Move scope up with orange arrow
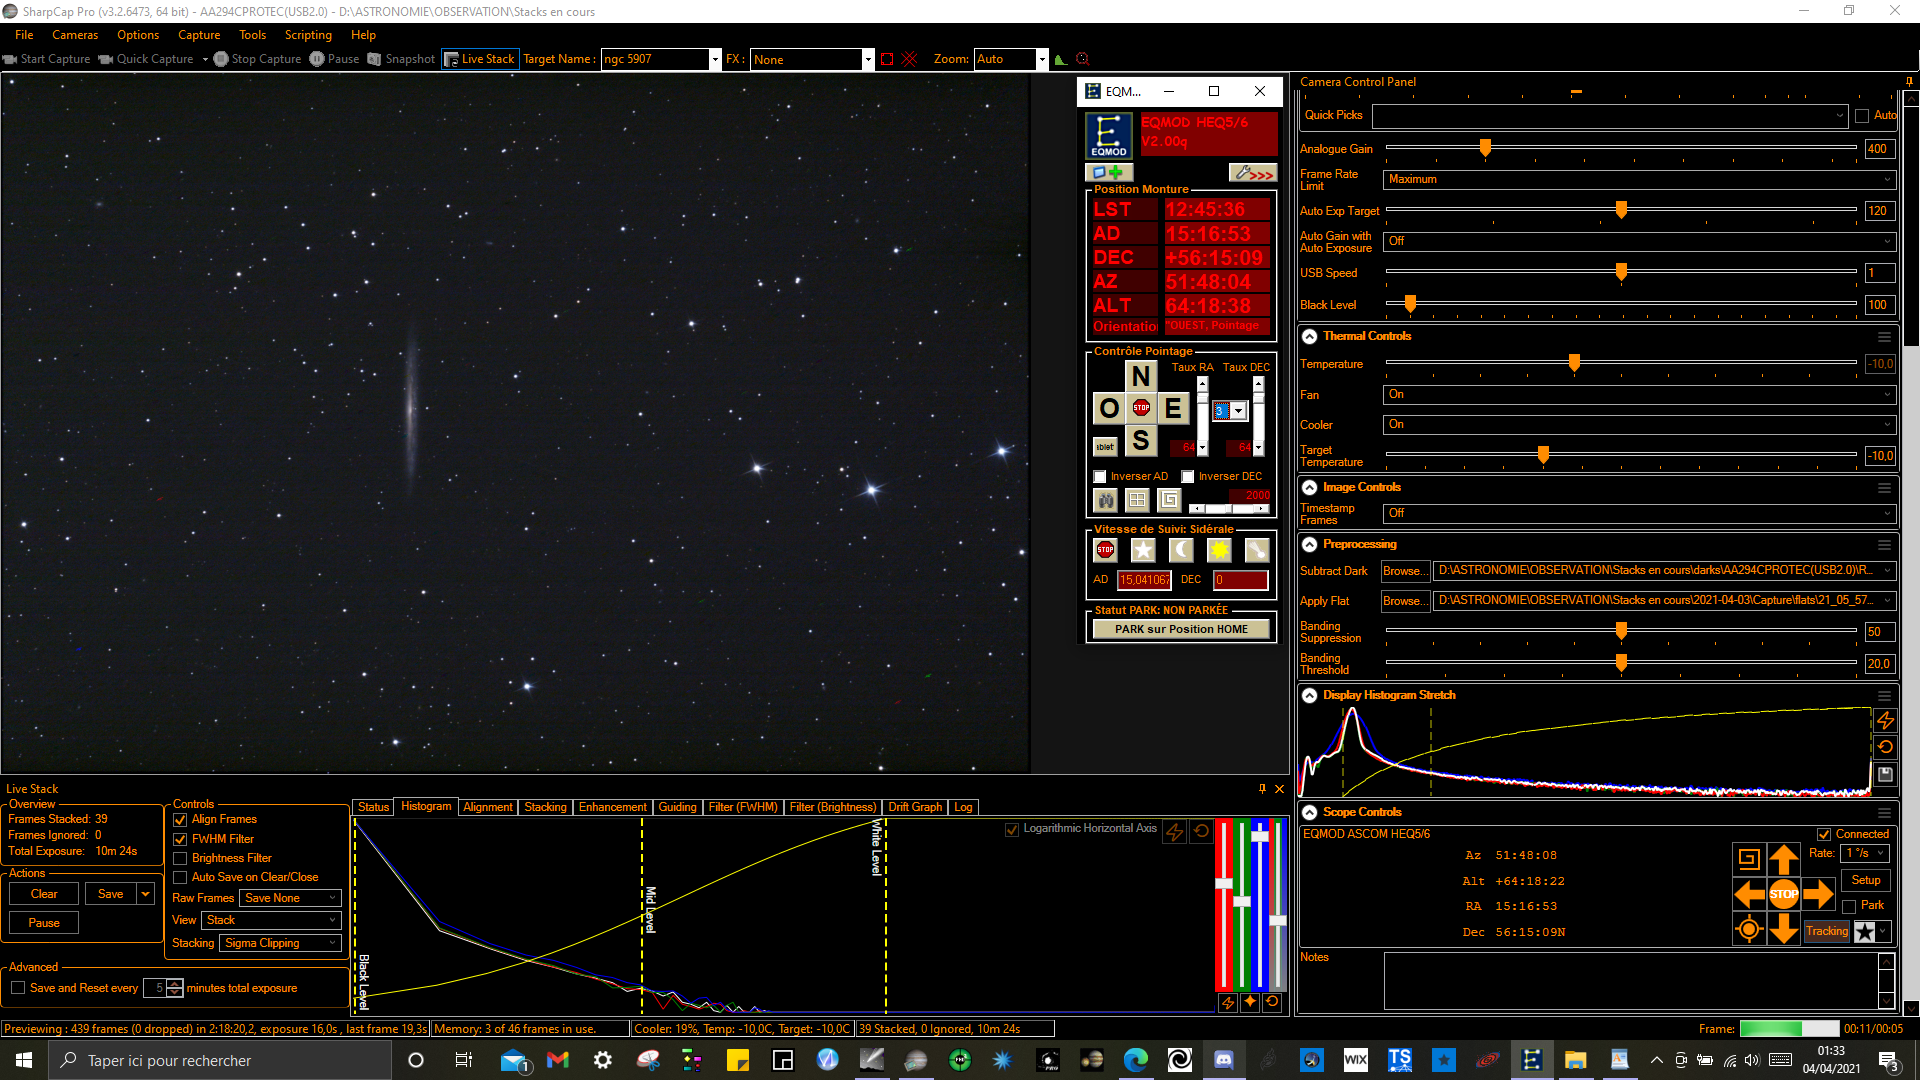Viewport: 1920px width, 1080px height. click(1784, 859)
